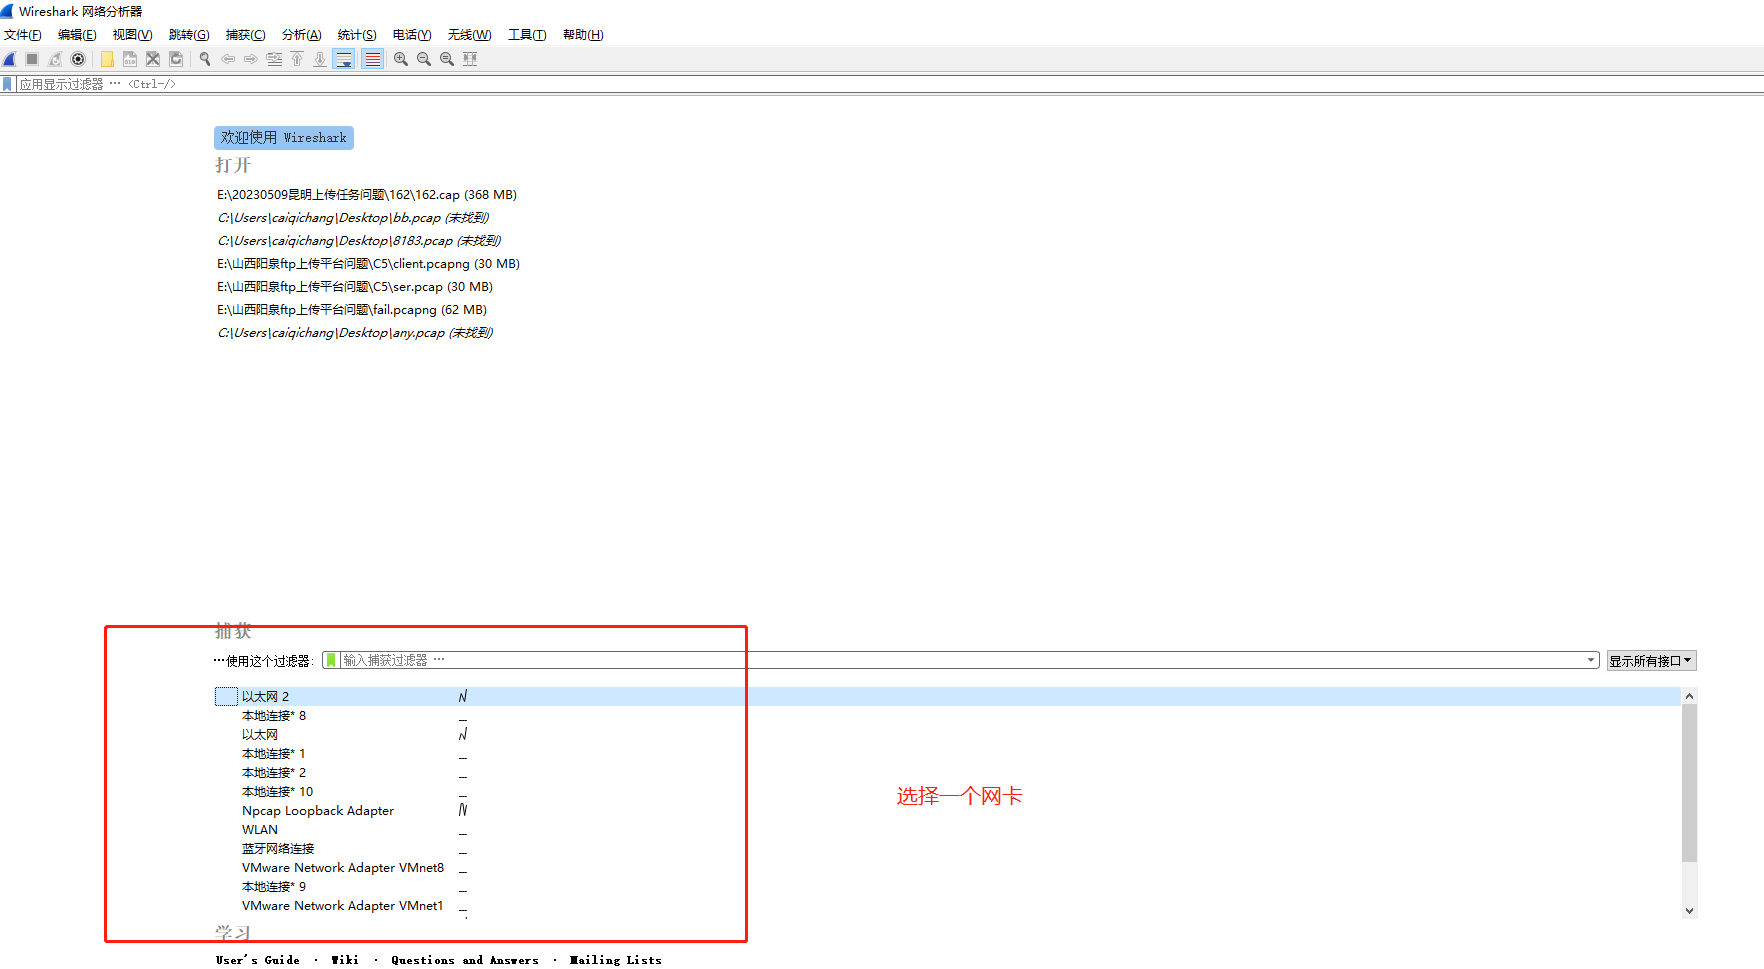Click the close capture file icon
This screenshot has height=969, width=1764.
(x=153, y=59)
